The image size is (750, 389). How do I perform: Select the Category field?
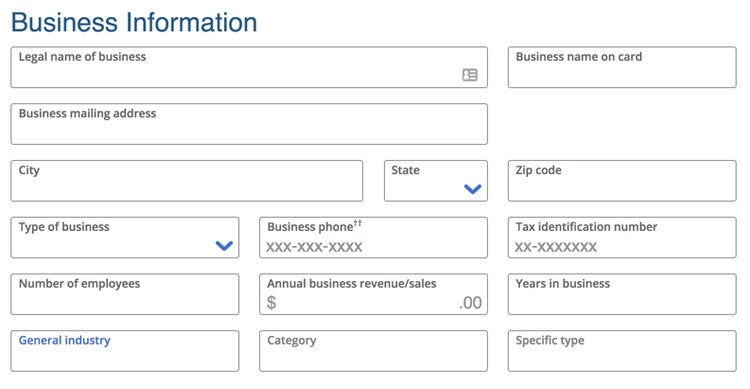tap(374, 351)
